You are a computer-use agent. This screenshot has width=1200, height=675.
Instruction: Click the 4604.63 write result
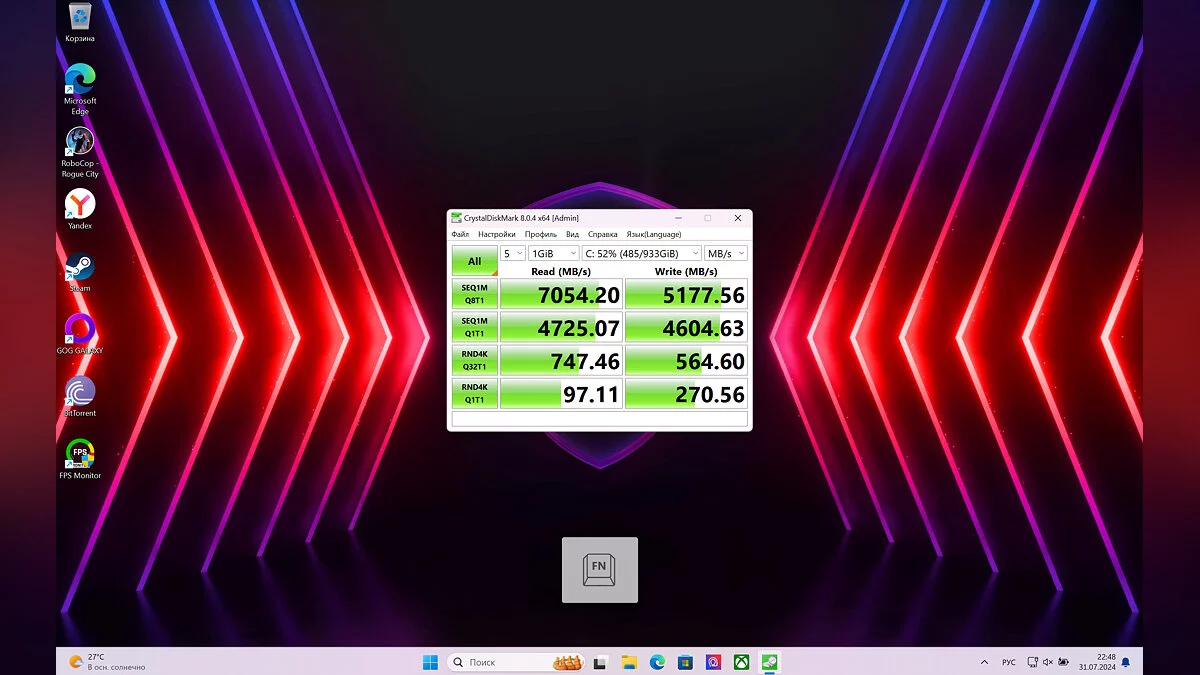686,327
